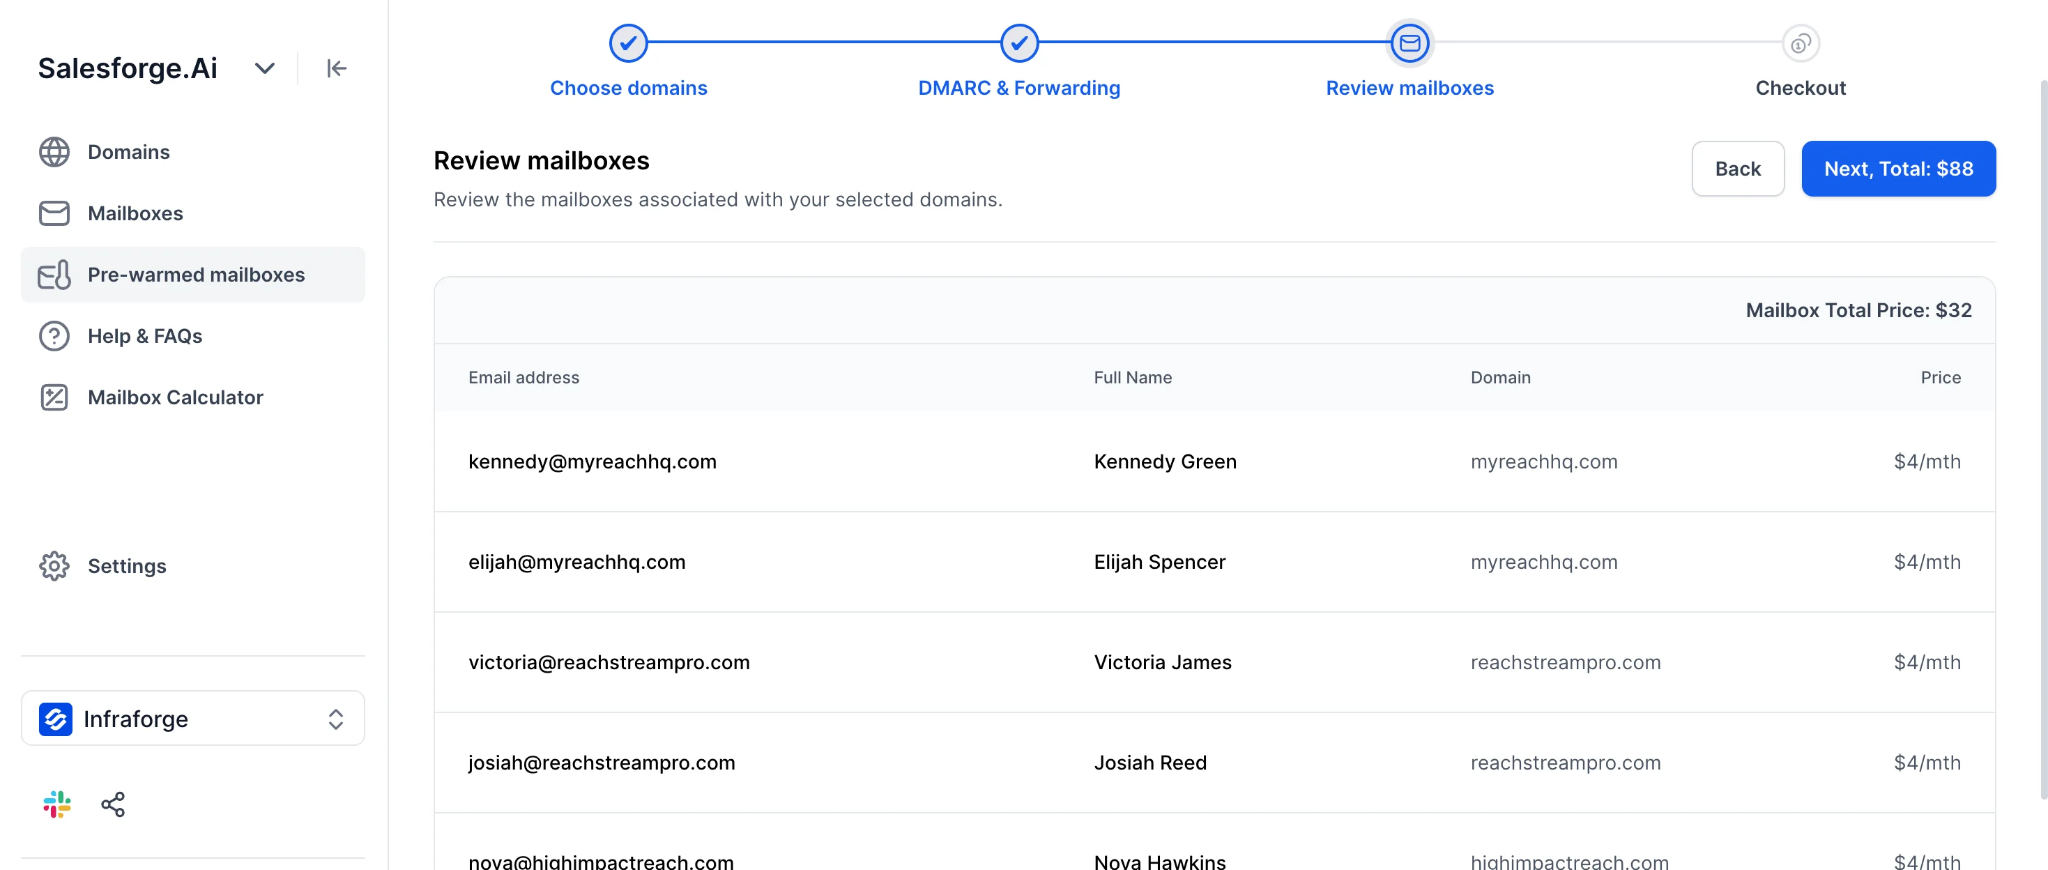2048x870 pixels.
Task: Click the Mailboxes envelope icon
Action: coord(54,213)
